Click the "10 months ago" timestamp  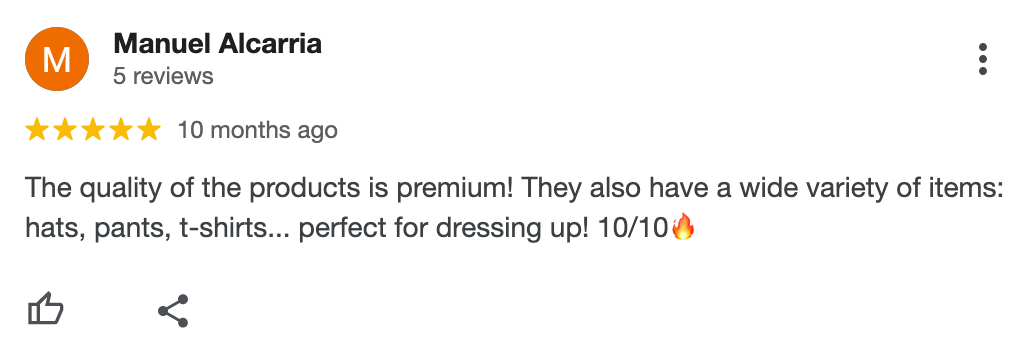tap(258, 130)
